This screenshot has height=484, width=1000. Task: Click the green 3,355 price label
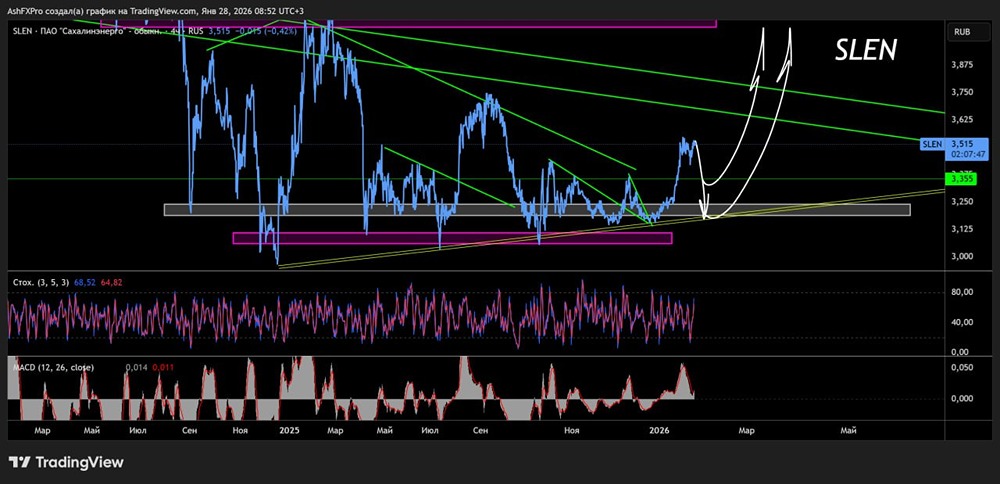click(x=961, y=180)
